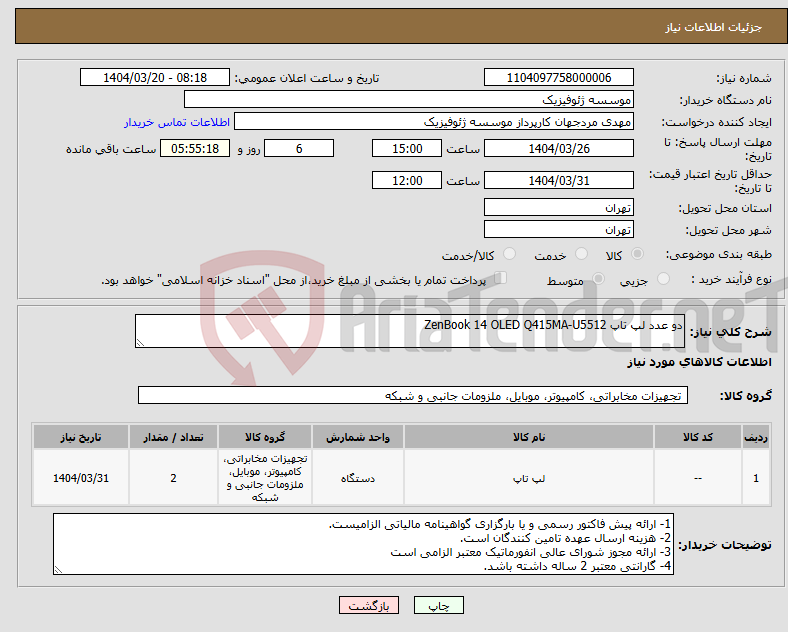Select the کالا/خدمت radio button

[x=509, y=254]
